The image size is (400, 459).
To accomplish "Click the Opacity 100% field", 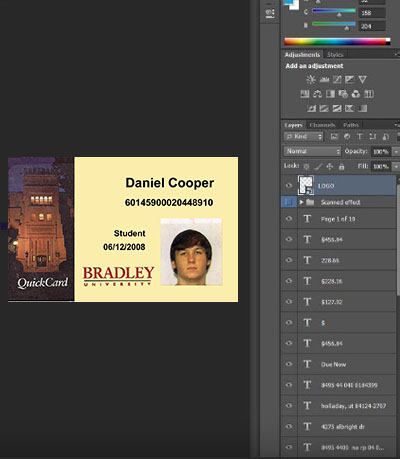I will pos(380,152).
